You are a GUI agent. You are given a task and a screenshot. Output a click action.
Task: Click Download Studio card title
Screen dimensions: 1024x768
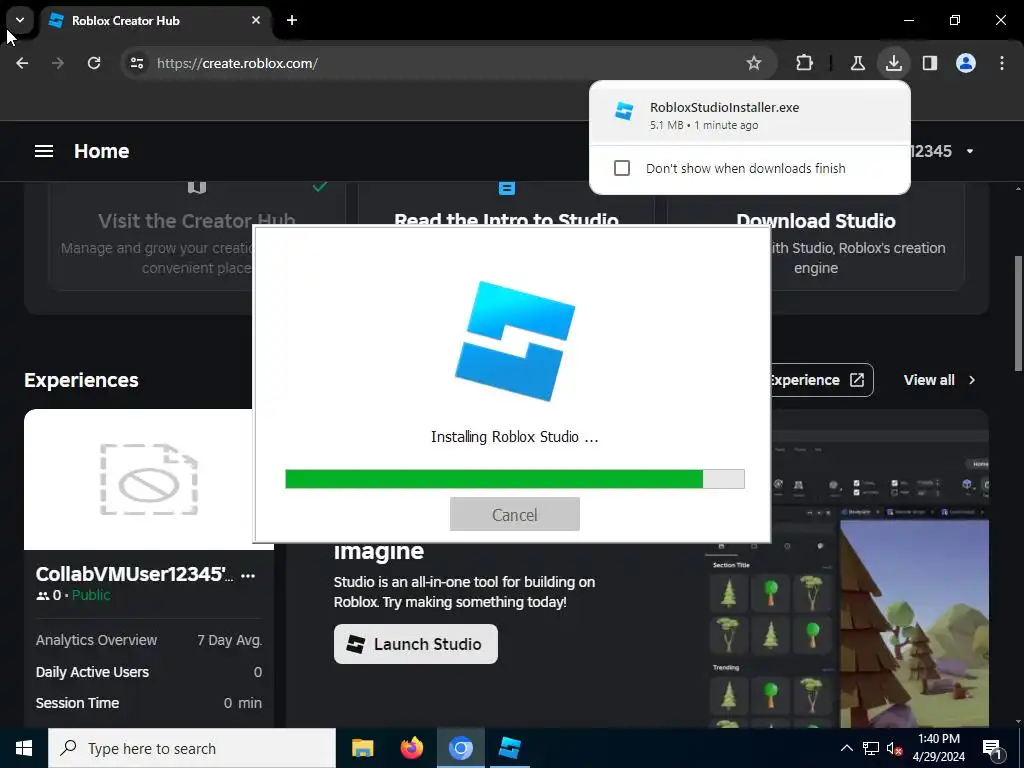coord(816,221)
